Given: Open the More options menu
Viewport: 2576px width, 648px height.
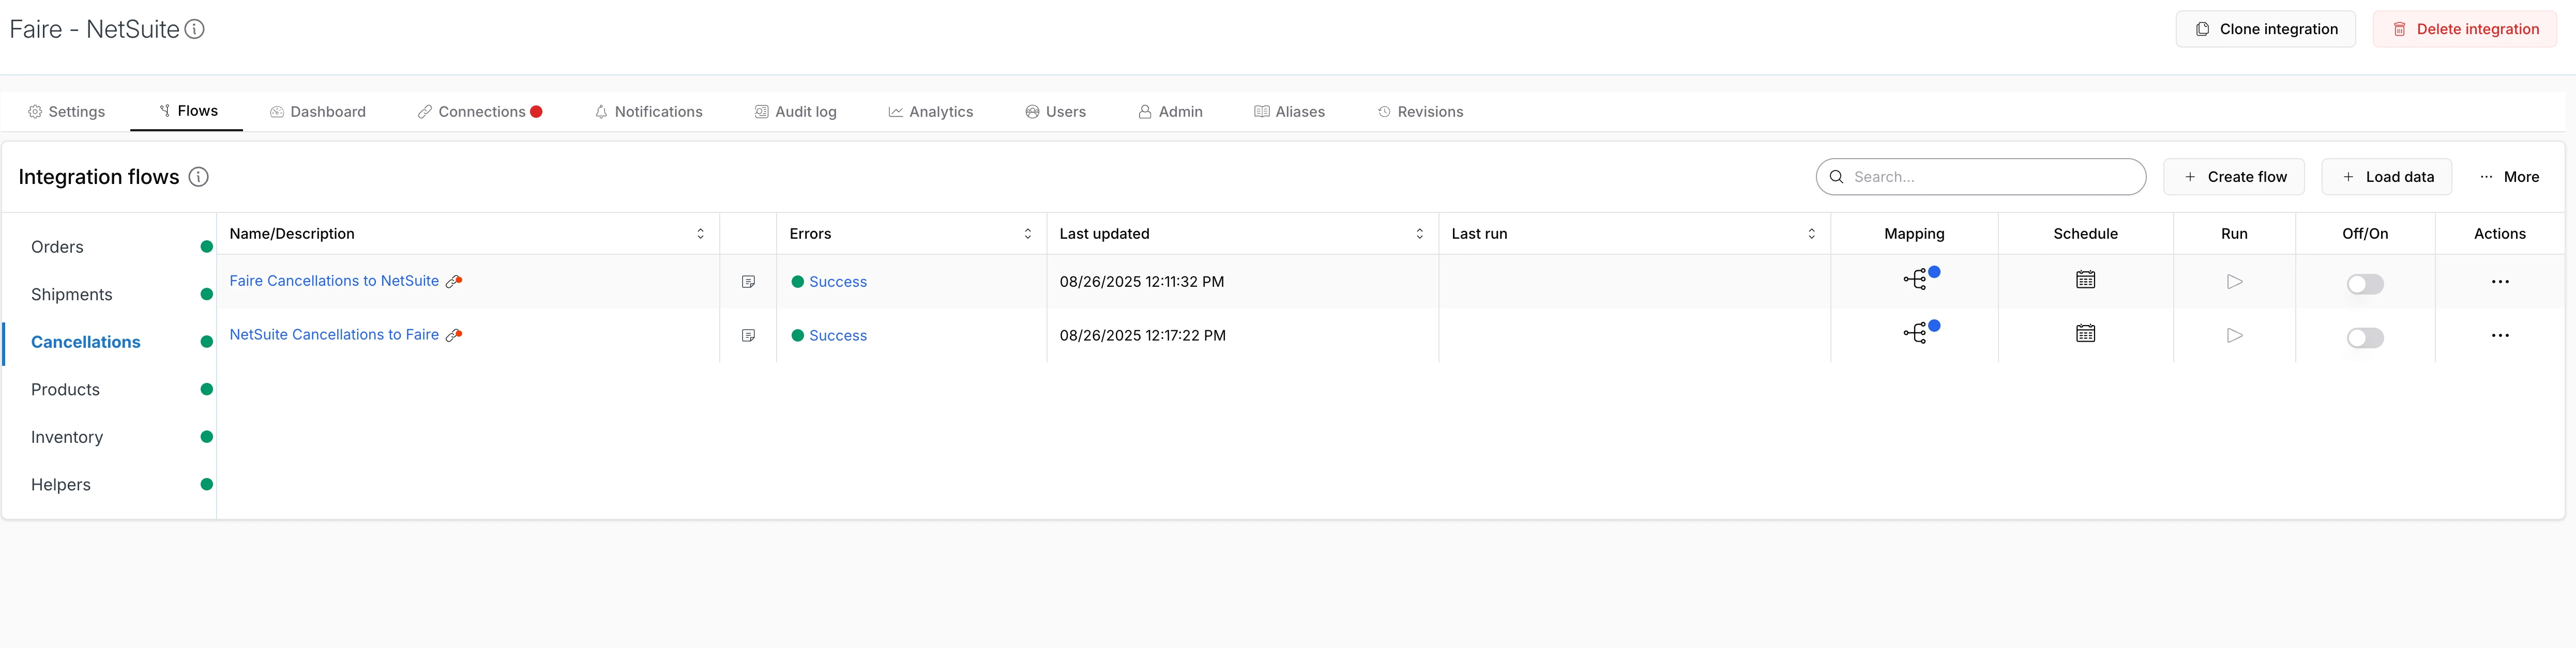Looking at the screenshot, I should [2509, 177].
